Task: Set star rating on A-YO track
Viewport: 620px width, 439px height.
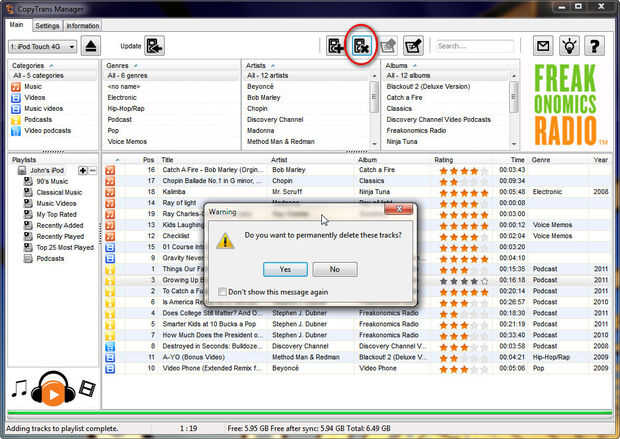Action: pos(463,358)
